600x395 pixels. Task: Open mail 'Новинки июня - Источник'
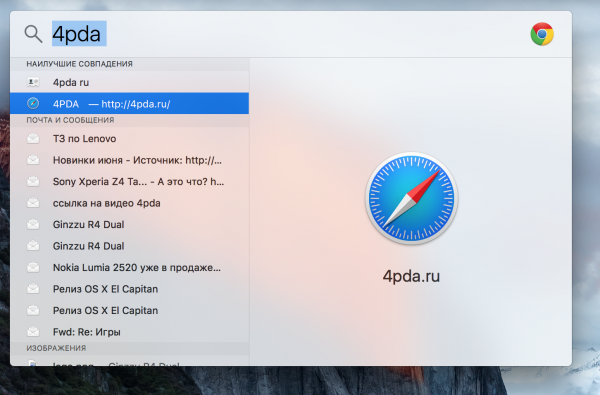tap(129, 160)
